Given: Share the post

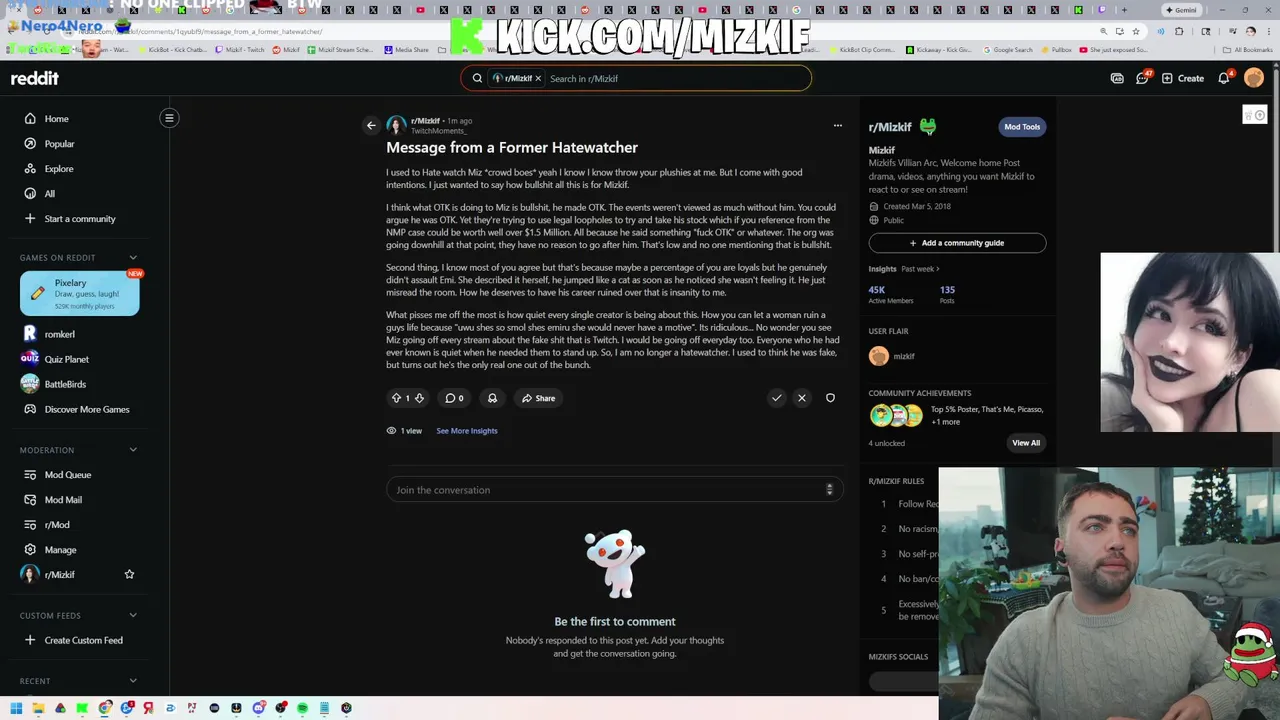Looking at the screenshot, I should [x=538, y=398].
